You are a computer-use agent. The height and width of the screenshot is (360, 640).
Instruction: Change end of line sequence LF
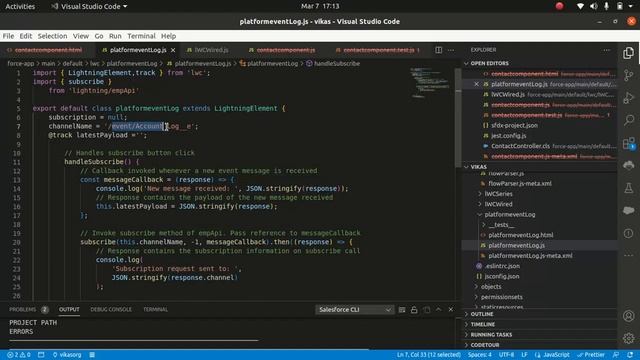point(524,355)
